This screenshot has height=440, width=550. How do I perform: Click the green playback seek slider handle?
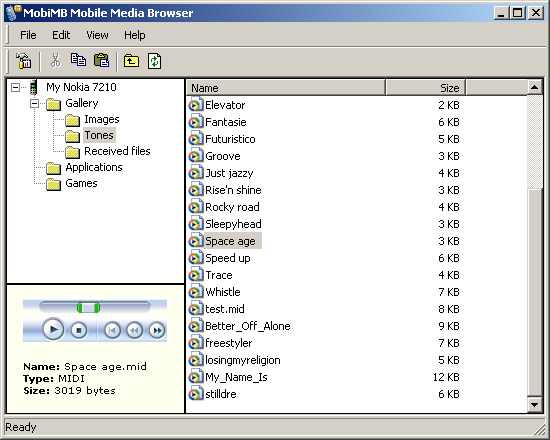(x=88, y=308)
